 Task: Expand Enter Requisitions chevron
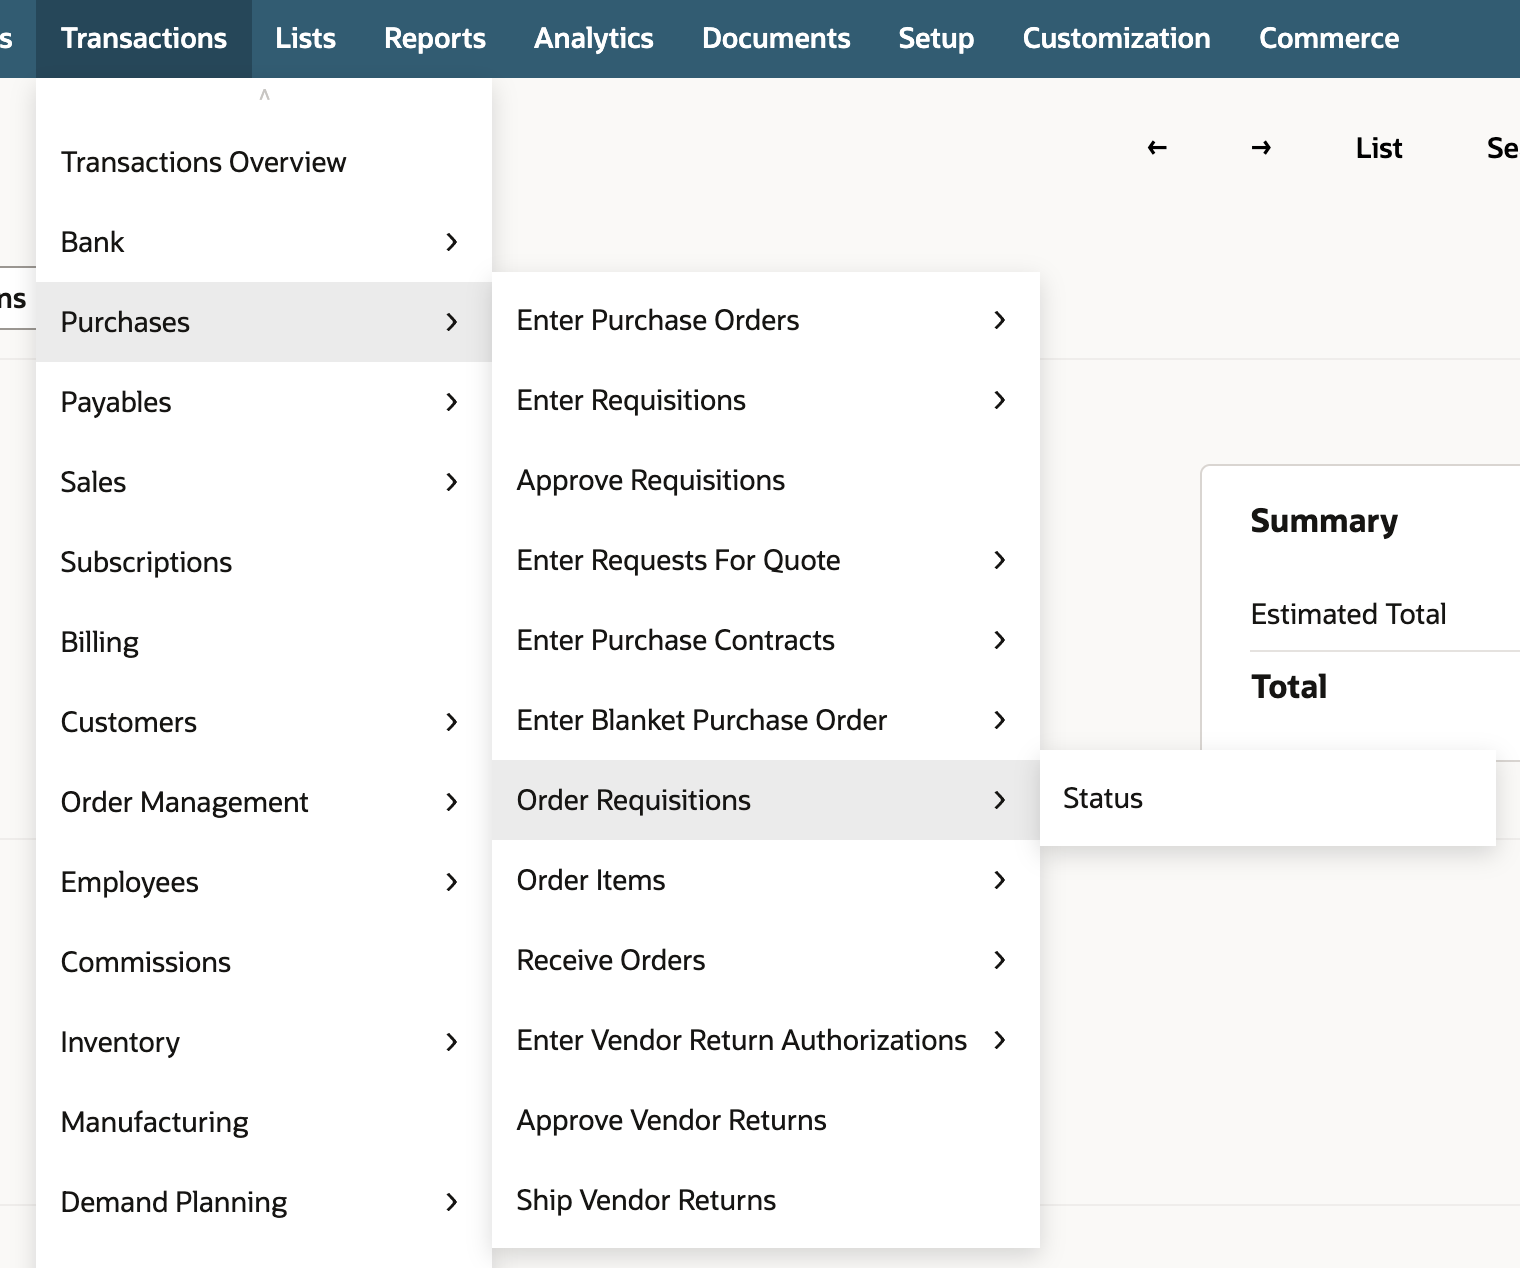click(x=1000, y=400)
